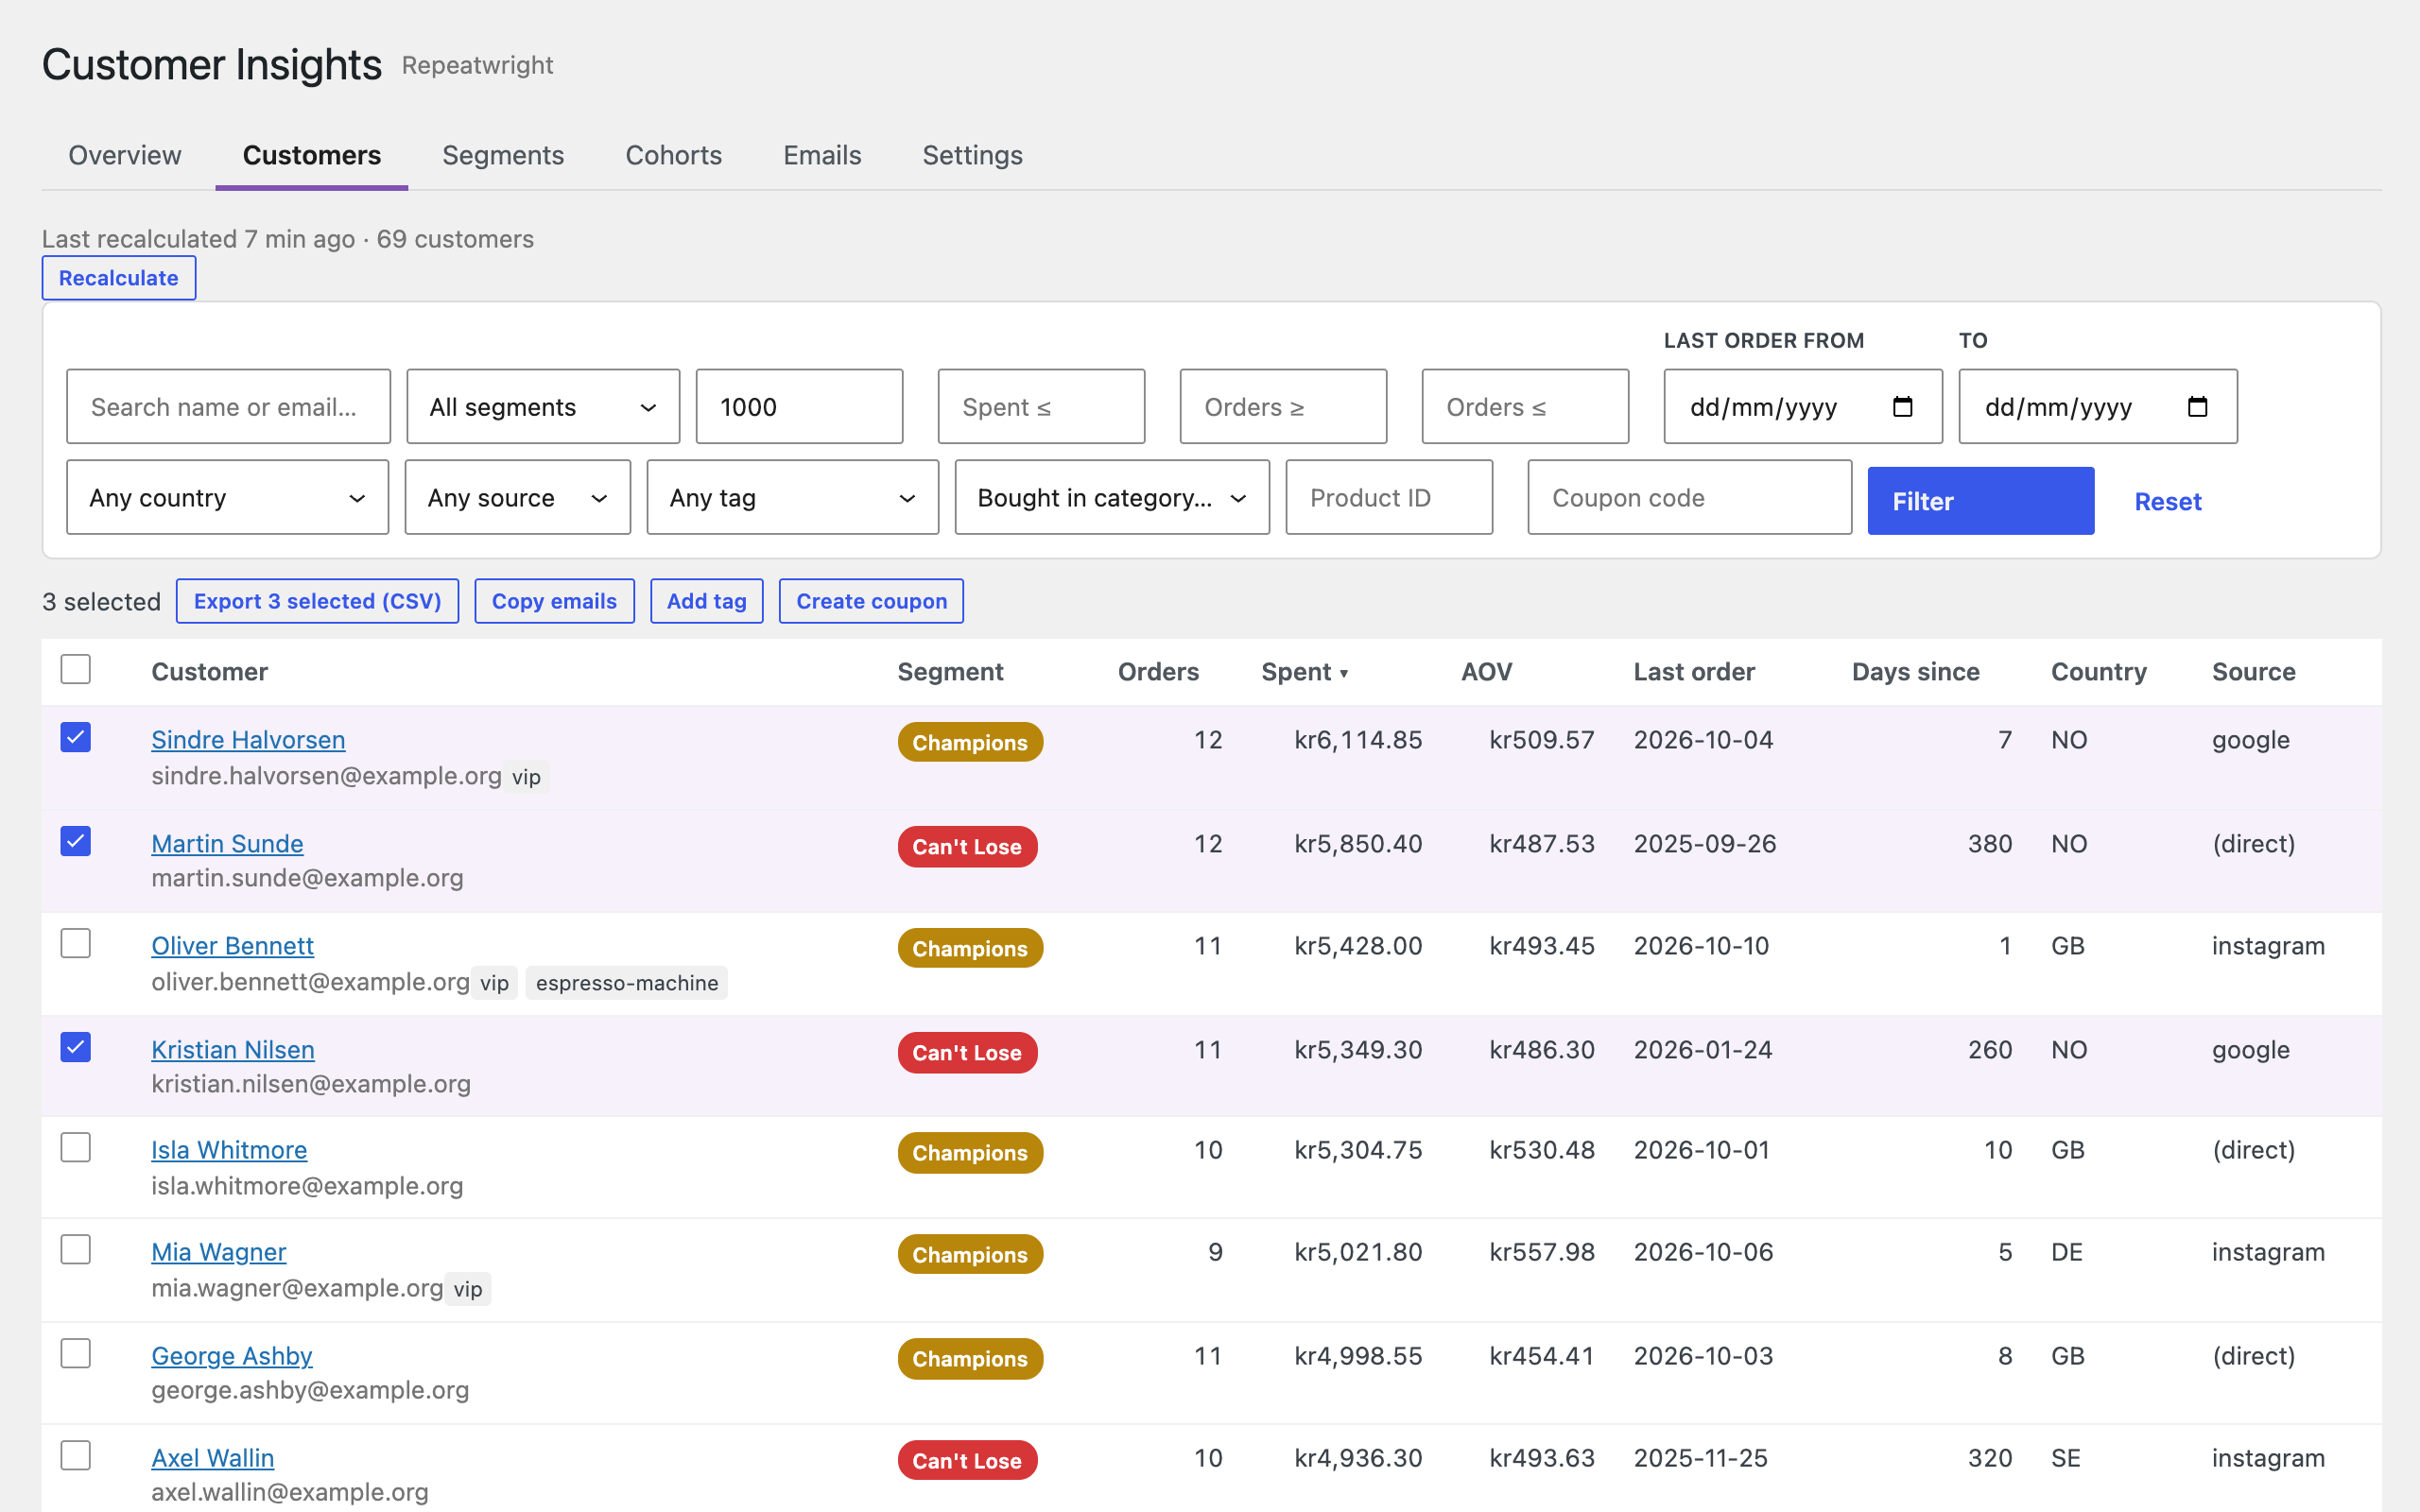Open the Cohorts tab
This screenshot has height=1512, width=2420.
coord(674,155)
